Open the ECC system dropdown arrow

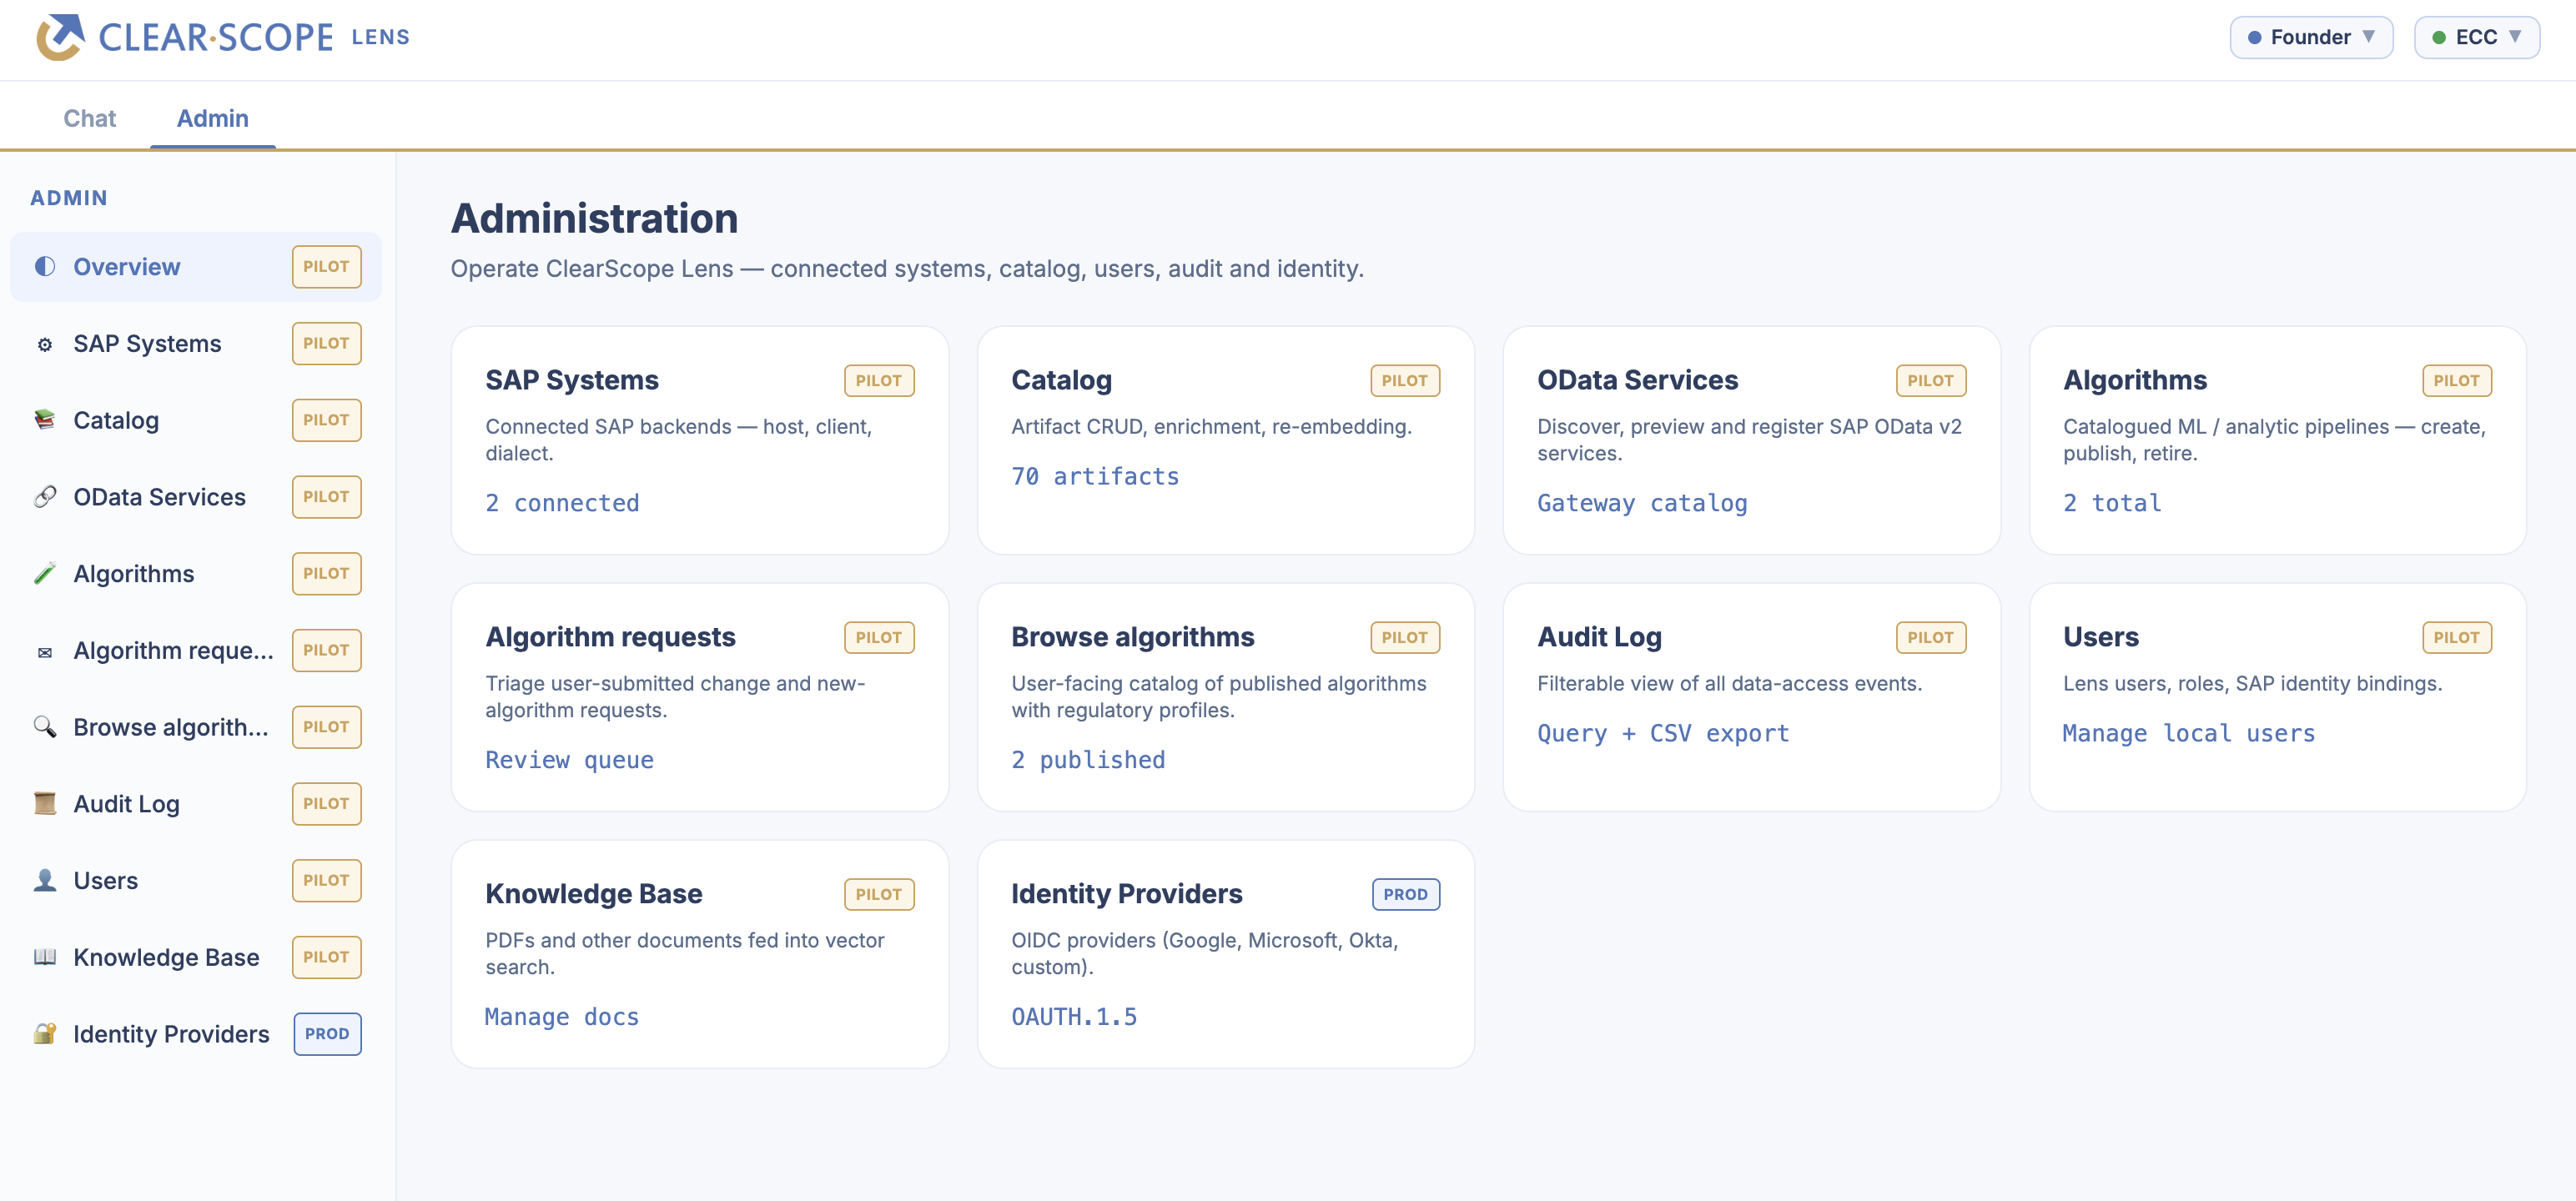(x=2514, y=37)
